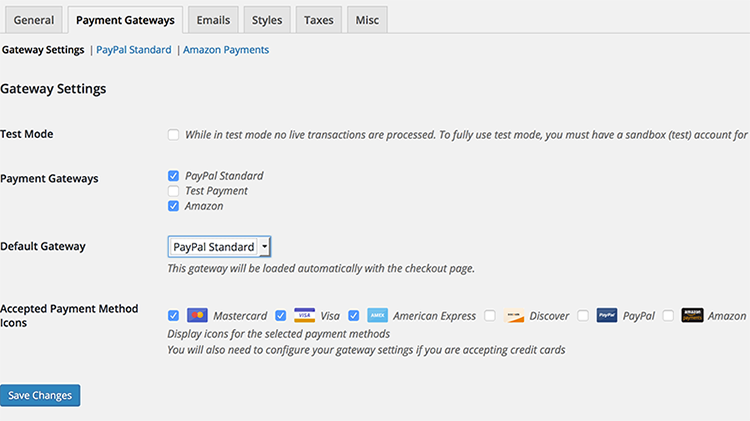The height and width of the screenshot is (421, 750).
Task: Click the Mastercard card icon
Action: click(x=197, y=315)
